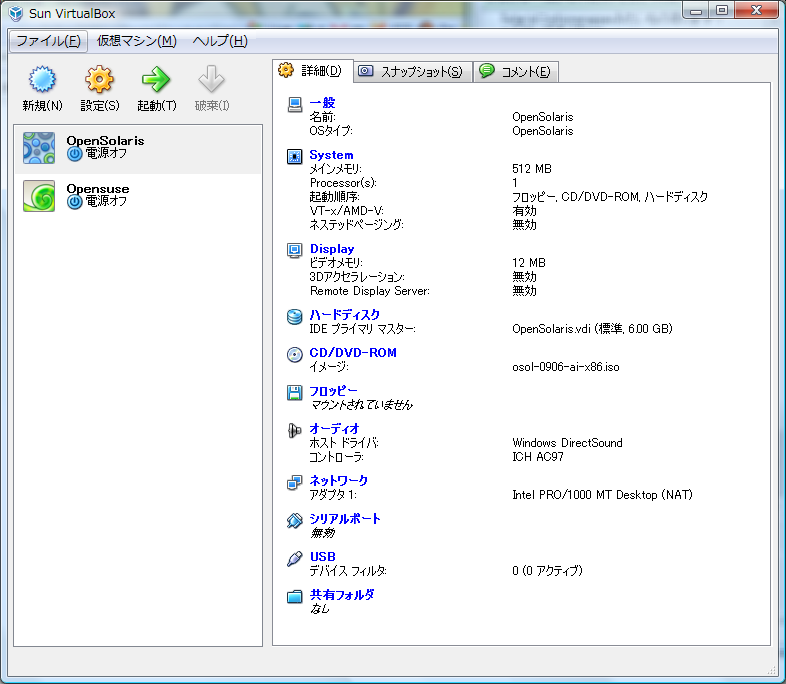Screen dimensions: 786x684
Task: Click Windows DirectSound driver value
Action: [x=567, y=443]
